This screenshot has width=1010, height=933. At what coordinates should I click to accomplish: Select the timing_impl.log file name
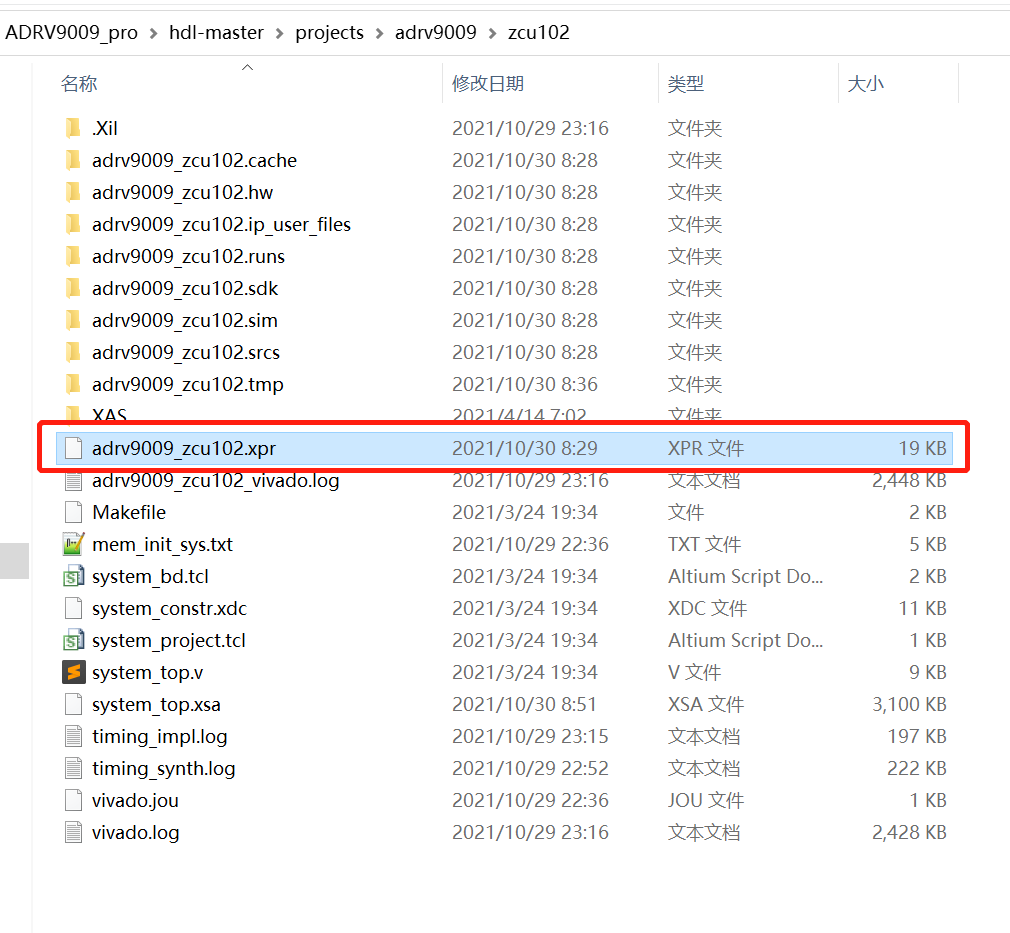click(159, 736)
